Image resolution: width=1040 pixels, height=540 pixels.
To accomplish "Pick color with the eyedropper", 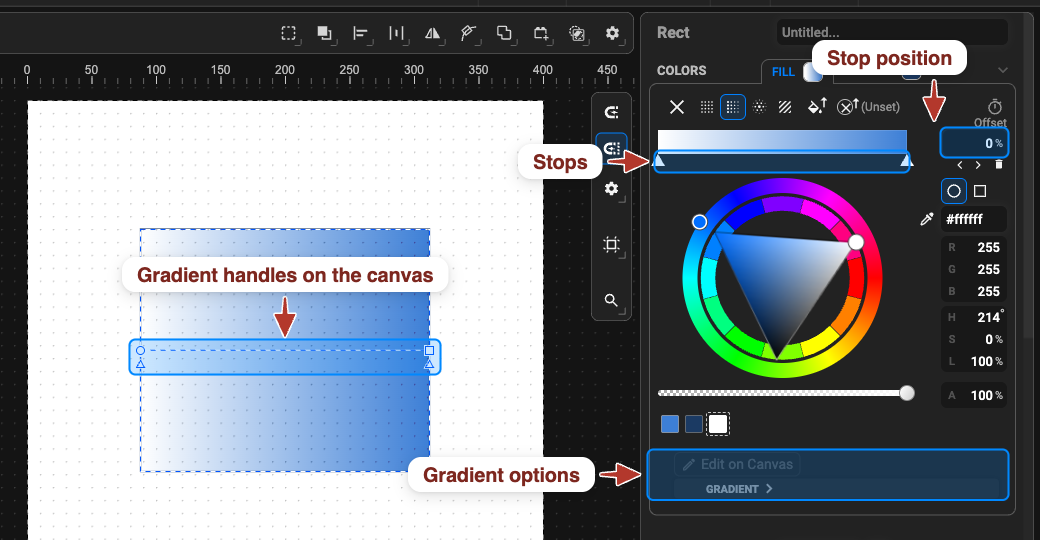I will (x=927, y=219).
